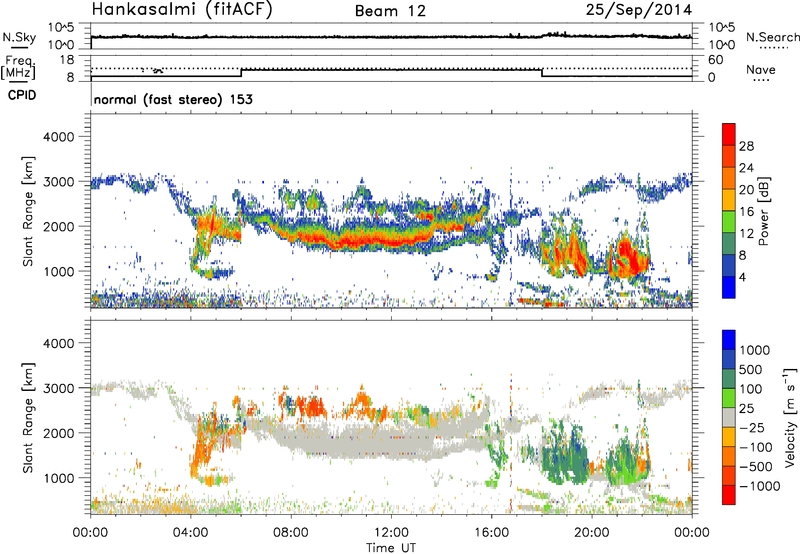
Task: Click the 4 dB tick label
Action: [742, 277]
